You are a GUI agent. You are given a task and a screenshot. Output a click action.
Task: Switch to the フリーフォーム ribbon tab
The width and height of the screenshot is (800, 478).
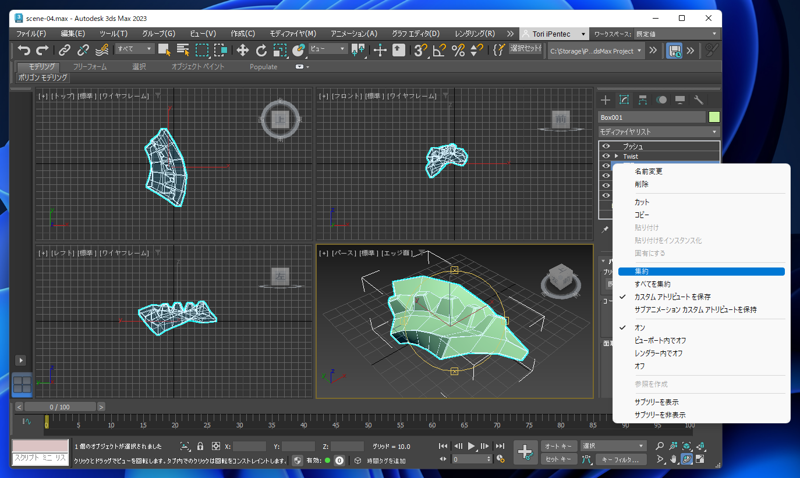pyautogui.click(x=90, y=67)
